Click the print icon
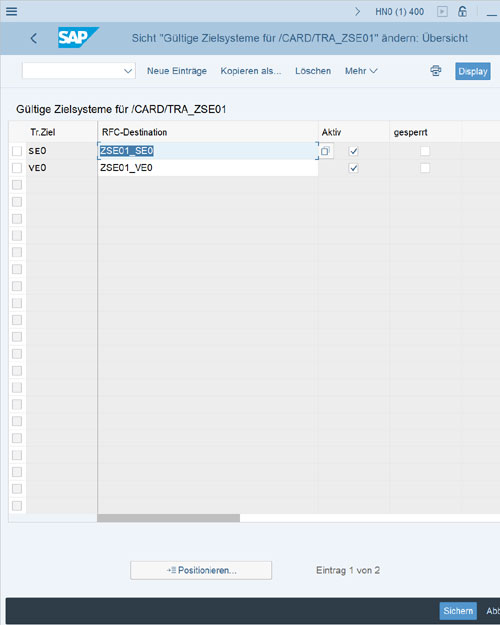Image resolution: width=500 pixels, height=625 pixels. [436, 71]
